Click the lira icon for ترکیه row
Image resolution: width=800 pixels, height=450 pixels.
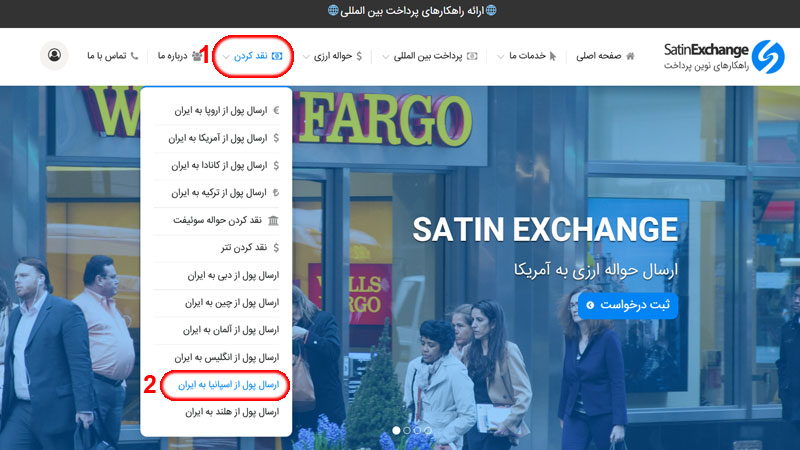(276, 192)
